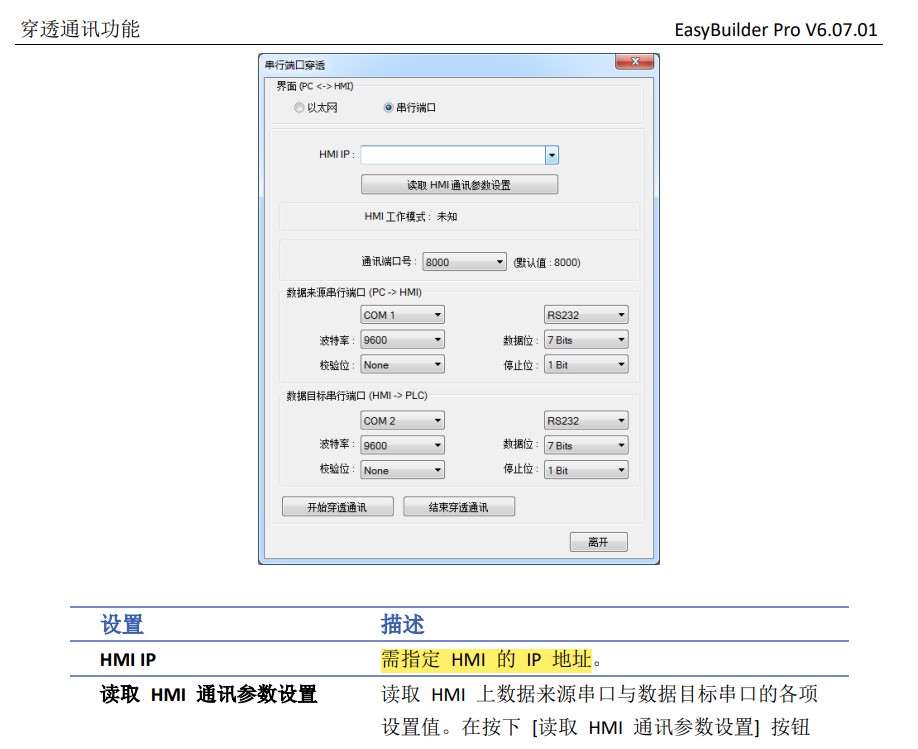
Task: Open the 通讯端口号 8000 dropdown
Action: tap(465, 262)
